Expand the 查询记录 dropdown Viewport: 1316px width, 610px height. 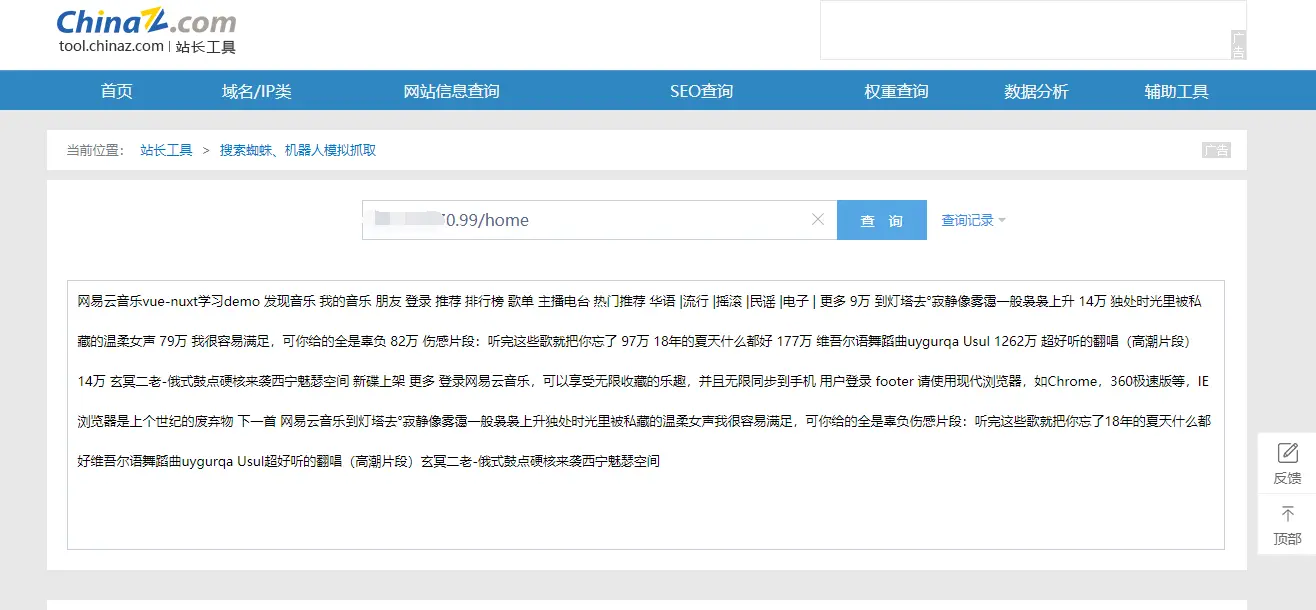pos(973,220)
